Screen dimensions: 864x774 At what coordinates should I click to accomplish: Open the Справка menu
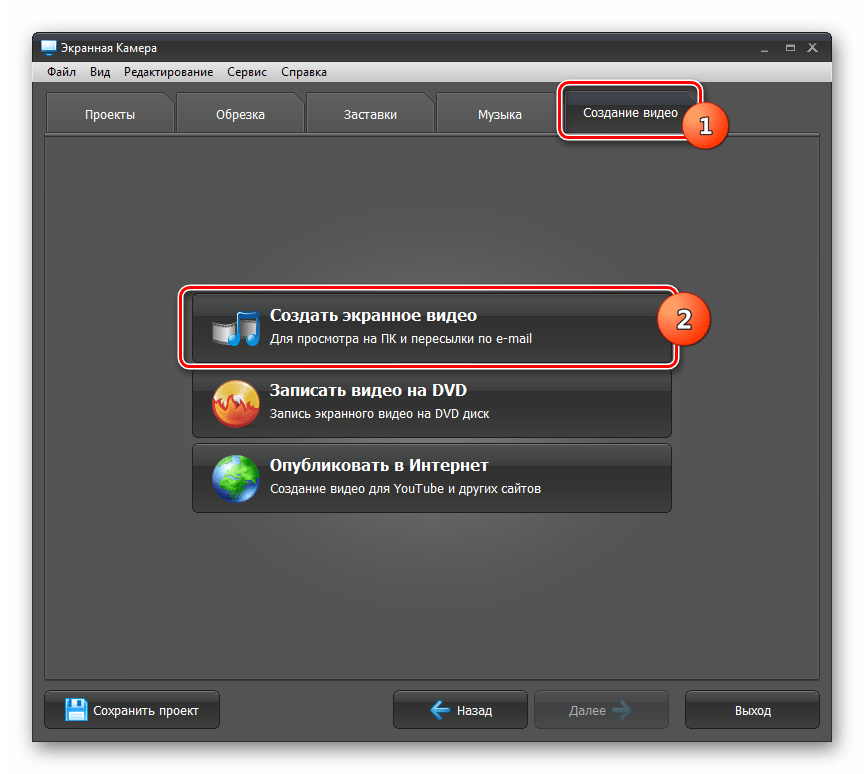[304, 72]
